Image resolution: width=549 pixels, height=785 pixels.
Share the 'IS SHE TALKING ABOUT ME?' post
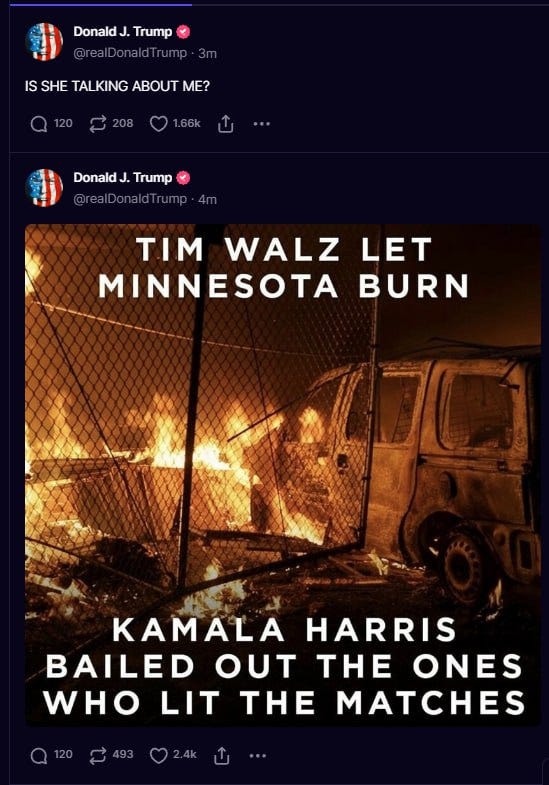(x=226, y=124)
